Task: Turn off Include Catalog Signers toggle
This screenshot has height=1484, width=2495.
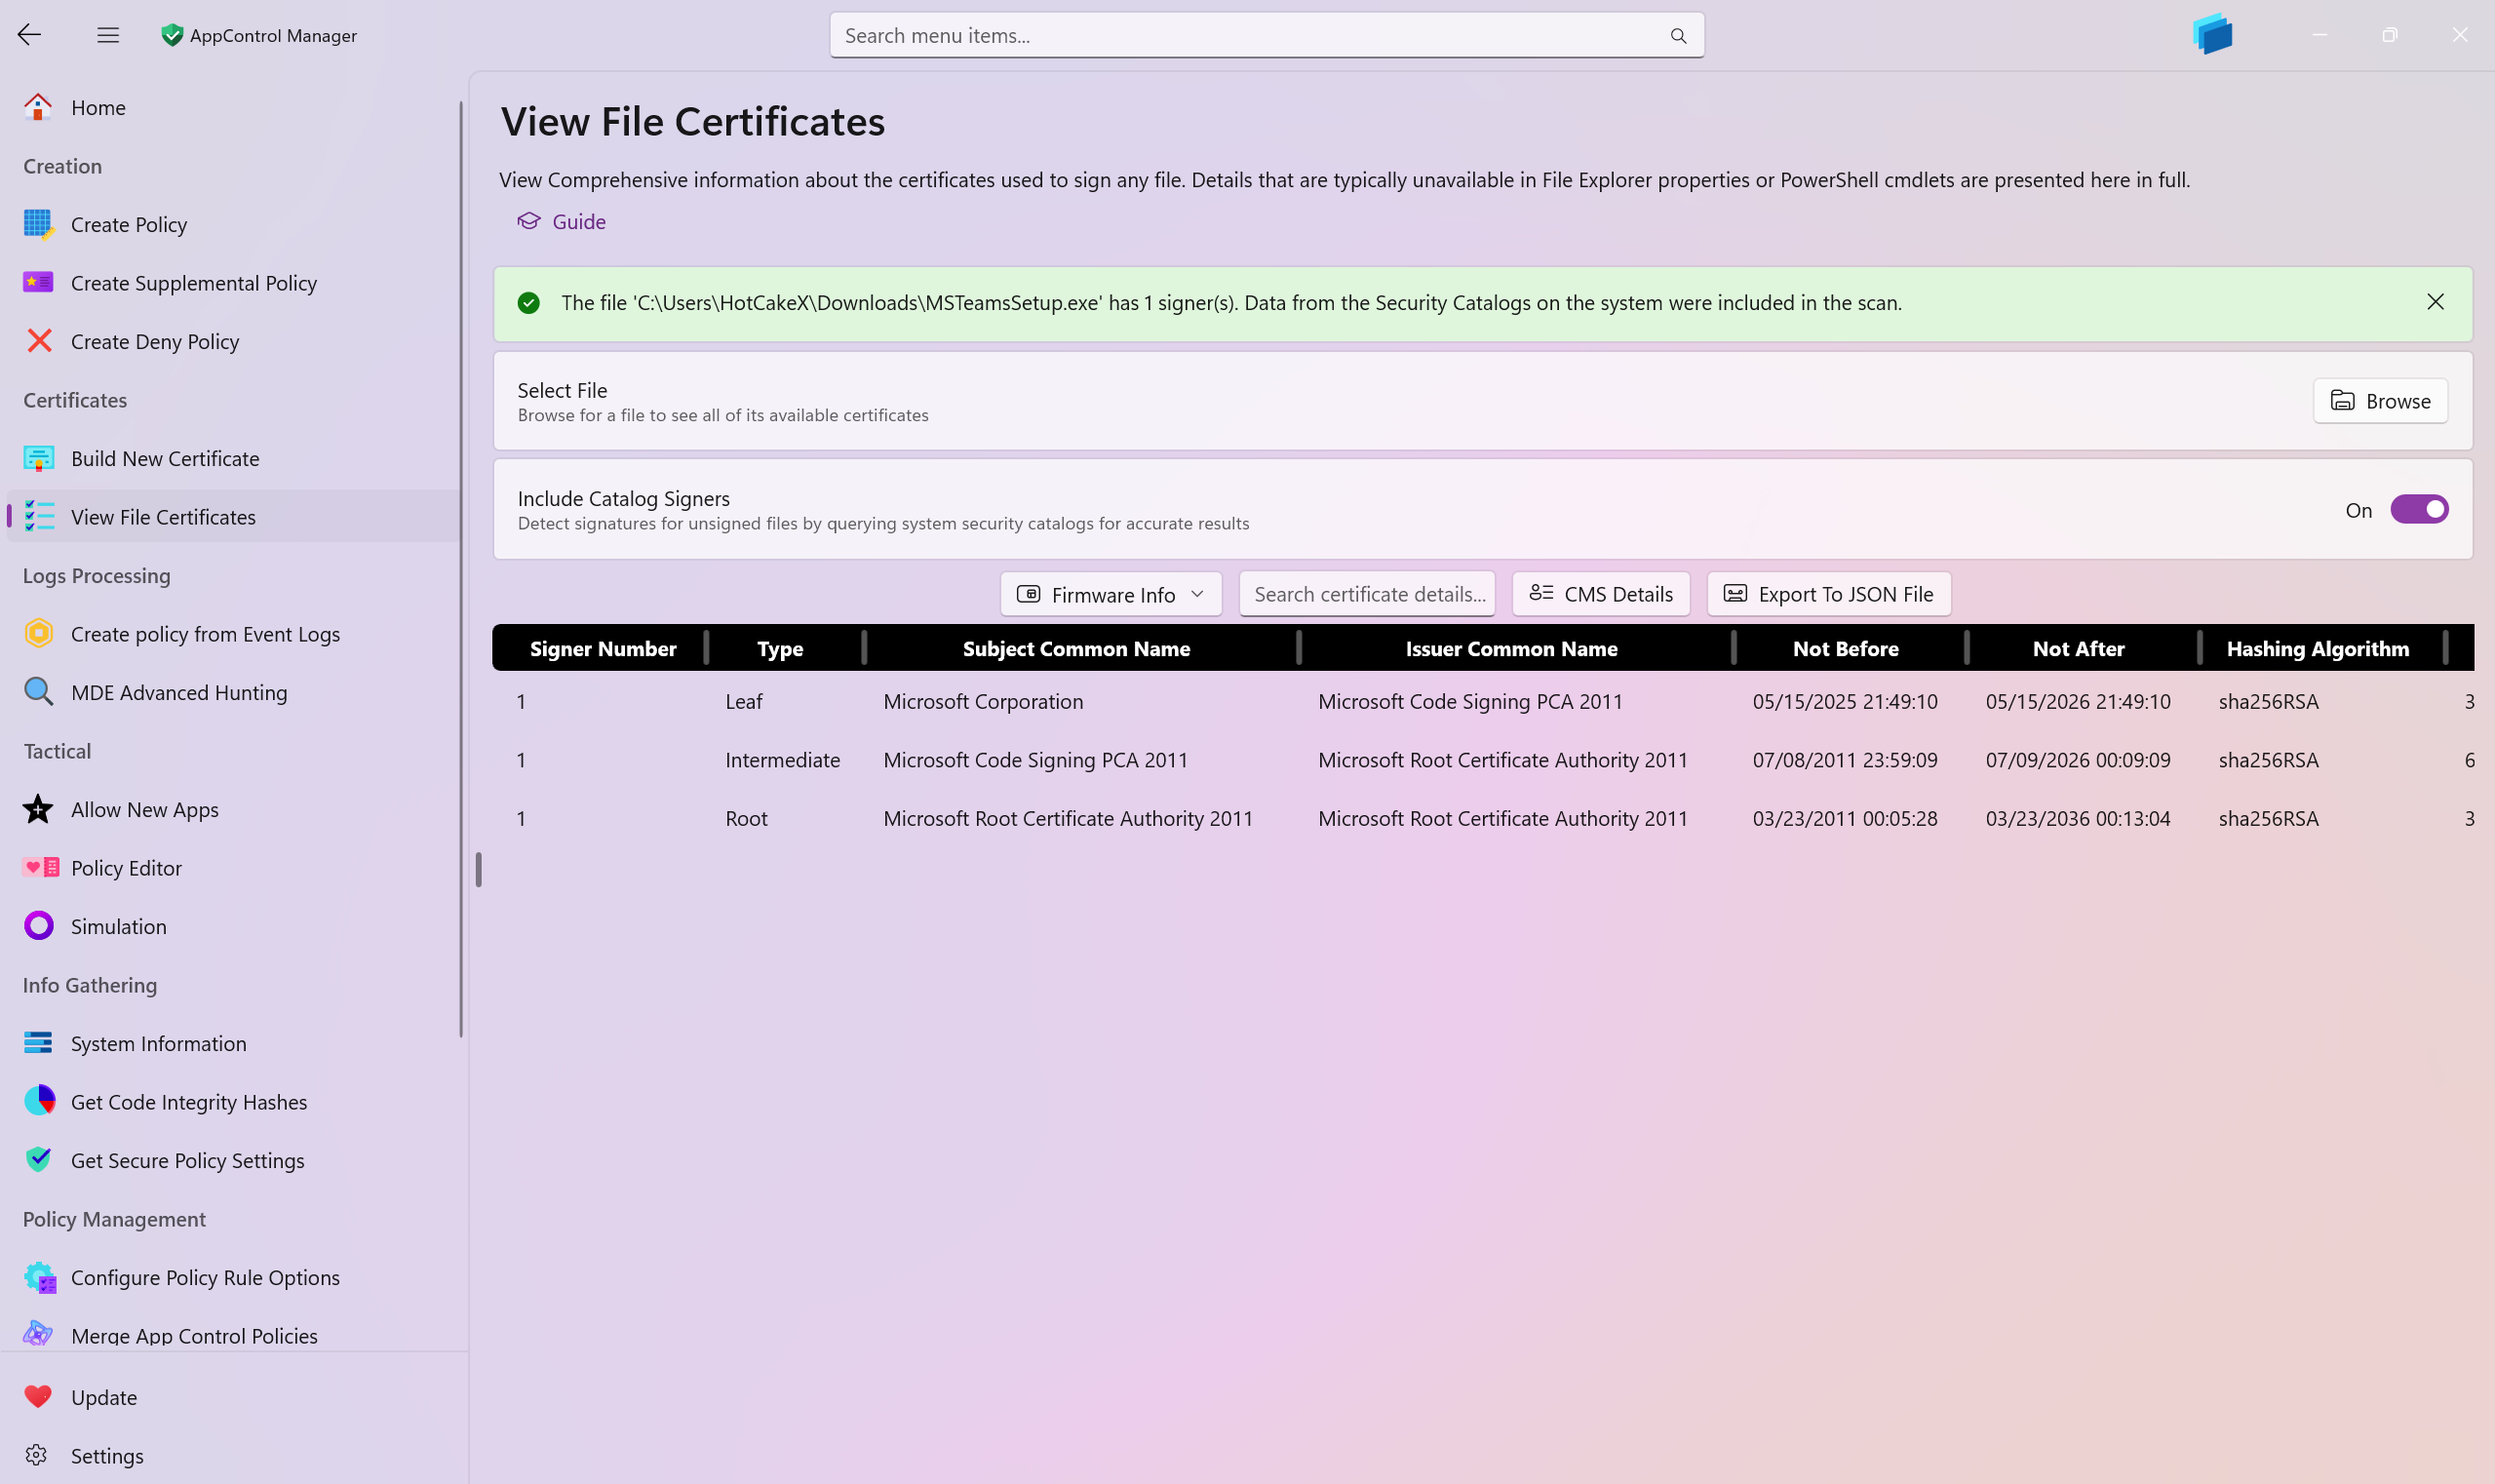Action: tap(2418, 509)
